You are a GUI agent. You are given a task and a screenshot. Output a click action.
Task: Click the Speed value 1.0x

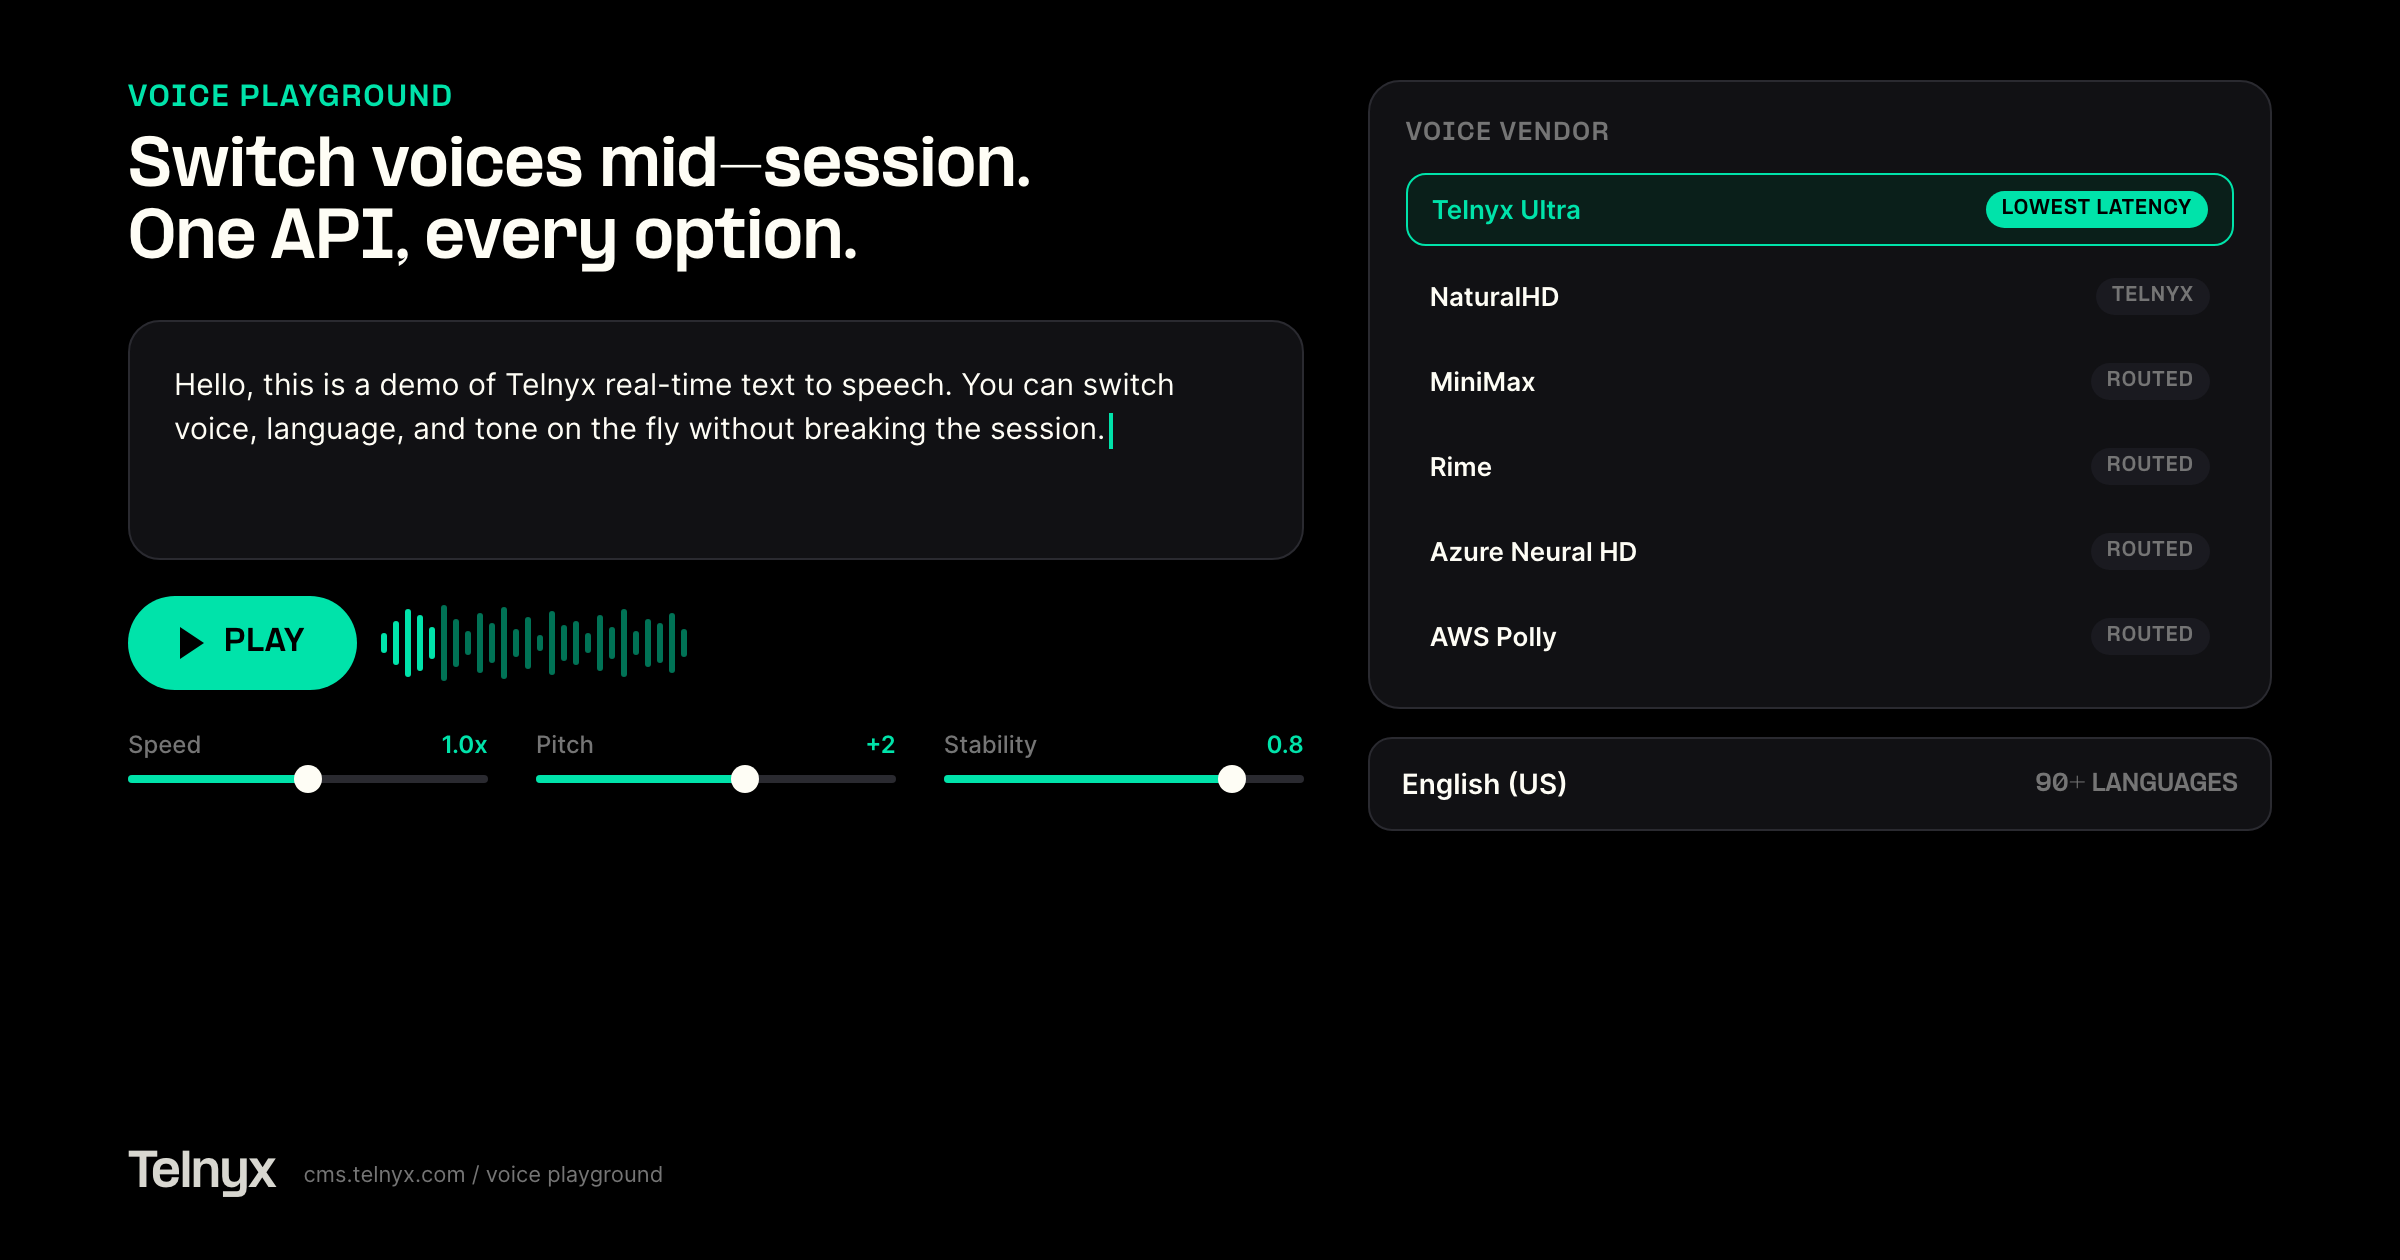coord(464,745)
